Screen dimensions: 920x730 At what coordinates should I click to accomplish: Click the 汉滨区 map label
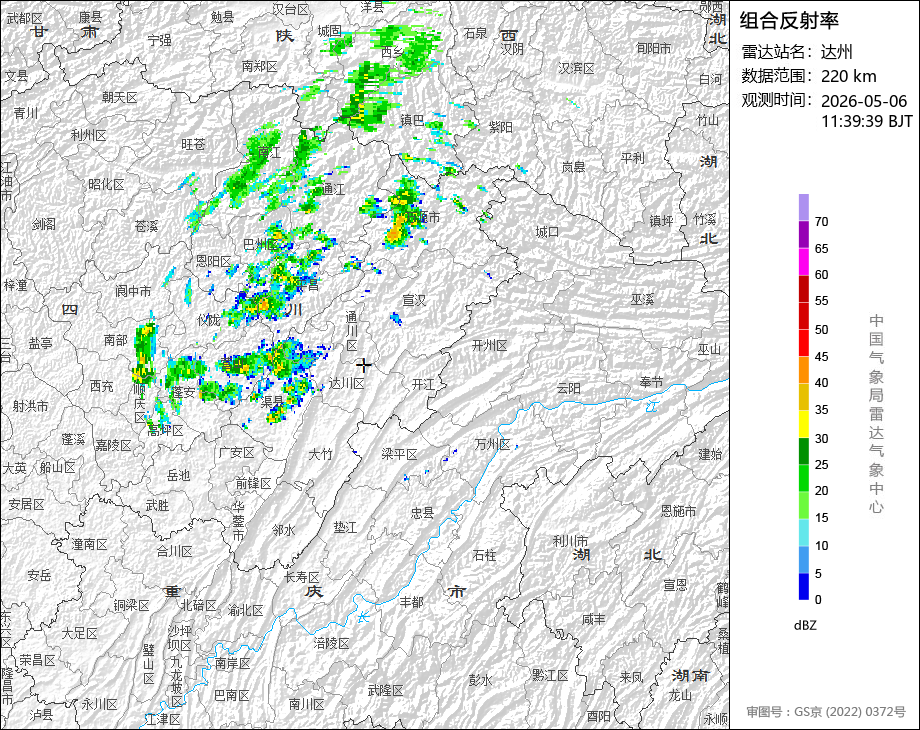576,69
